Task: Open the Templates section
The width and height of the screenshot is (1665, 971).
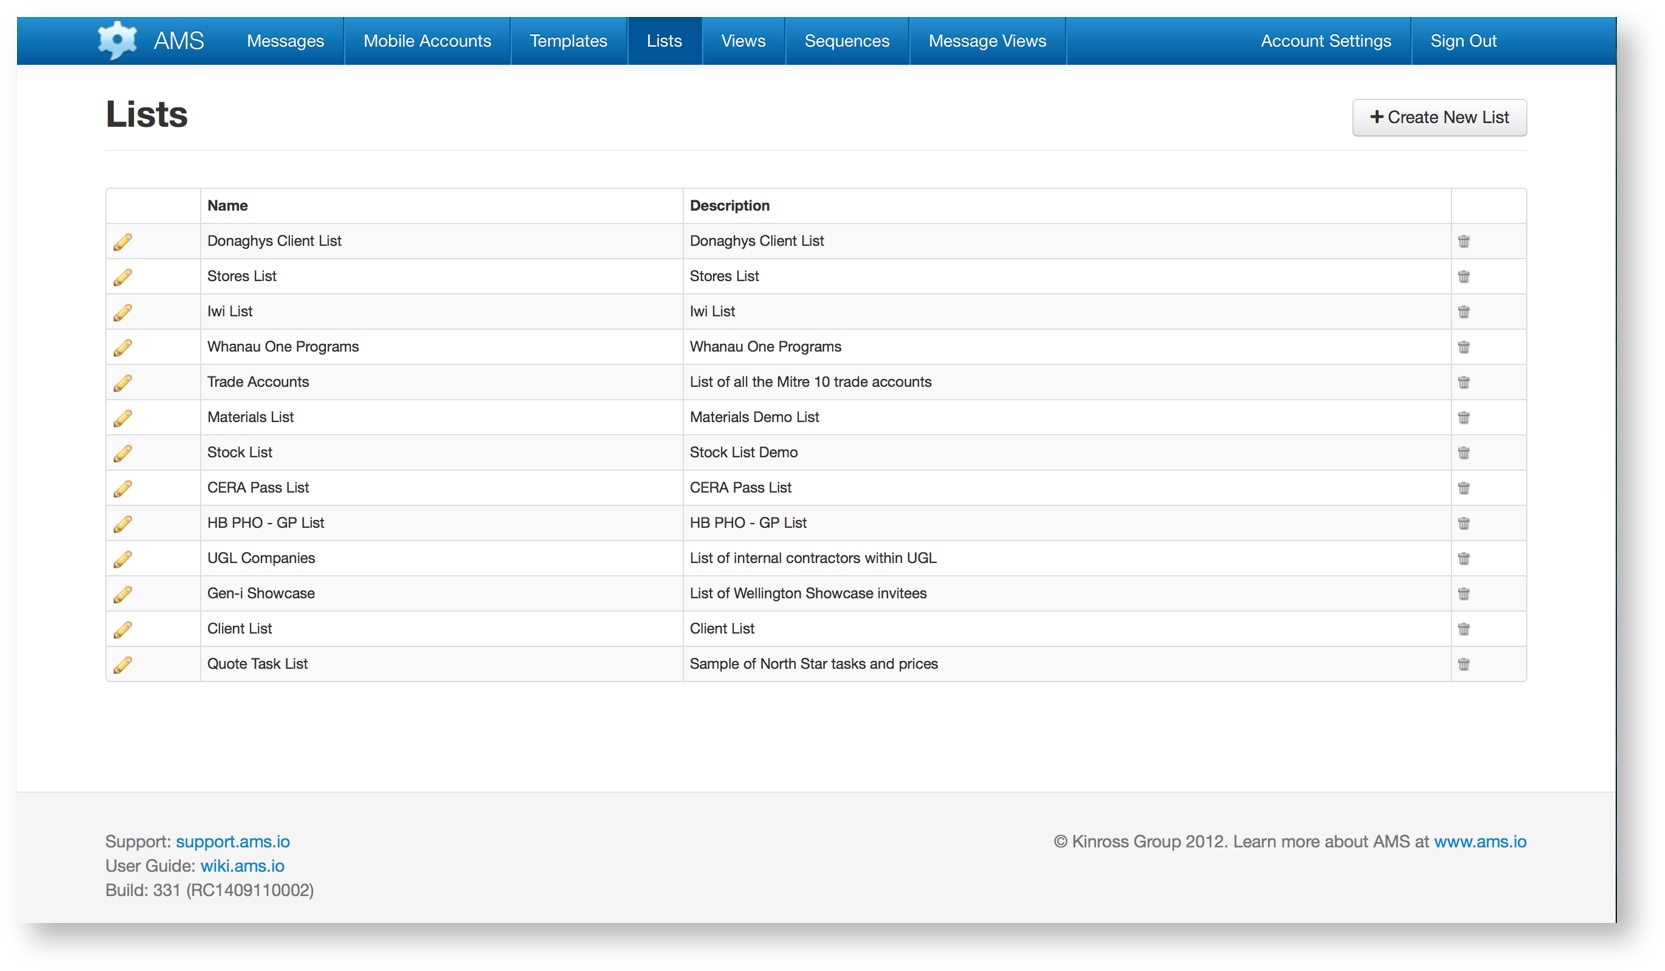Action: pos(568,41)
